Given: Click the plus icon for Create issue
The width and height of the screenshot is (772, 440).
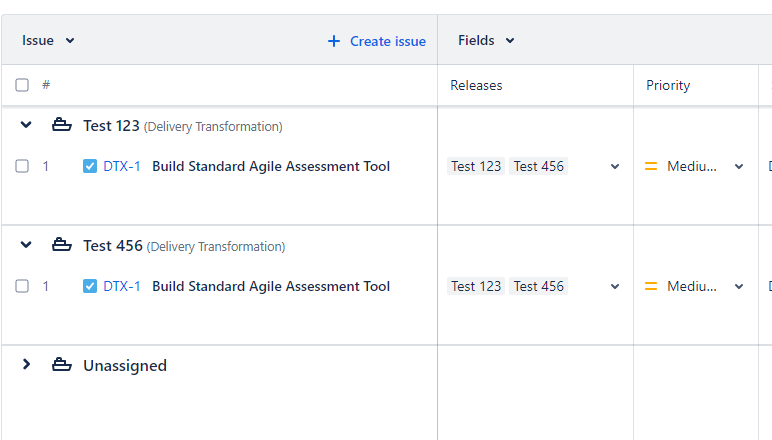Looking at the screenshot, I should (x=334, y=41).
